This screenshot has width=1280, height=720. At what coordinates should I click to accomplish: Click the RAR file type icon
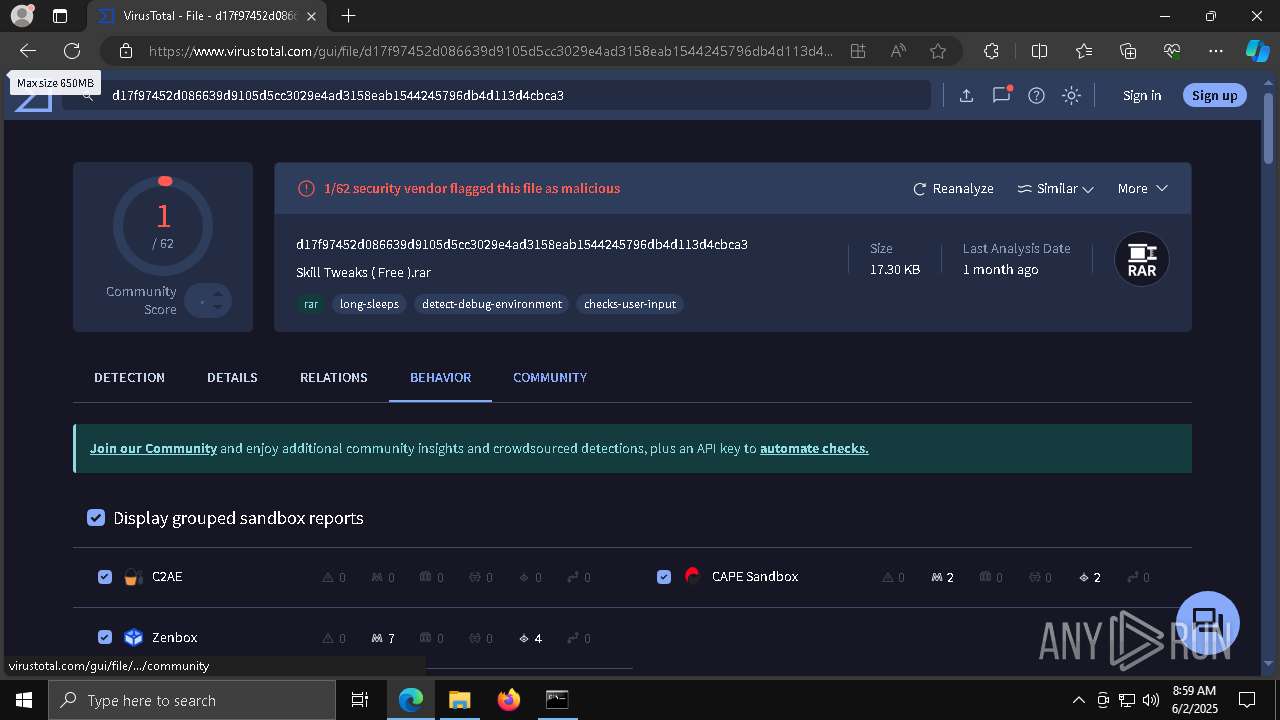click(1142, 259)
